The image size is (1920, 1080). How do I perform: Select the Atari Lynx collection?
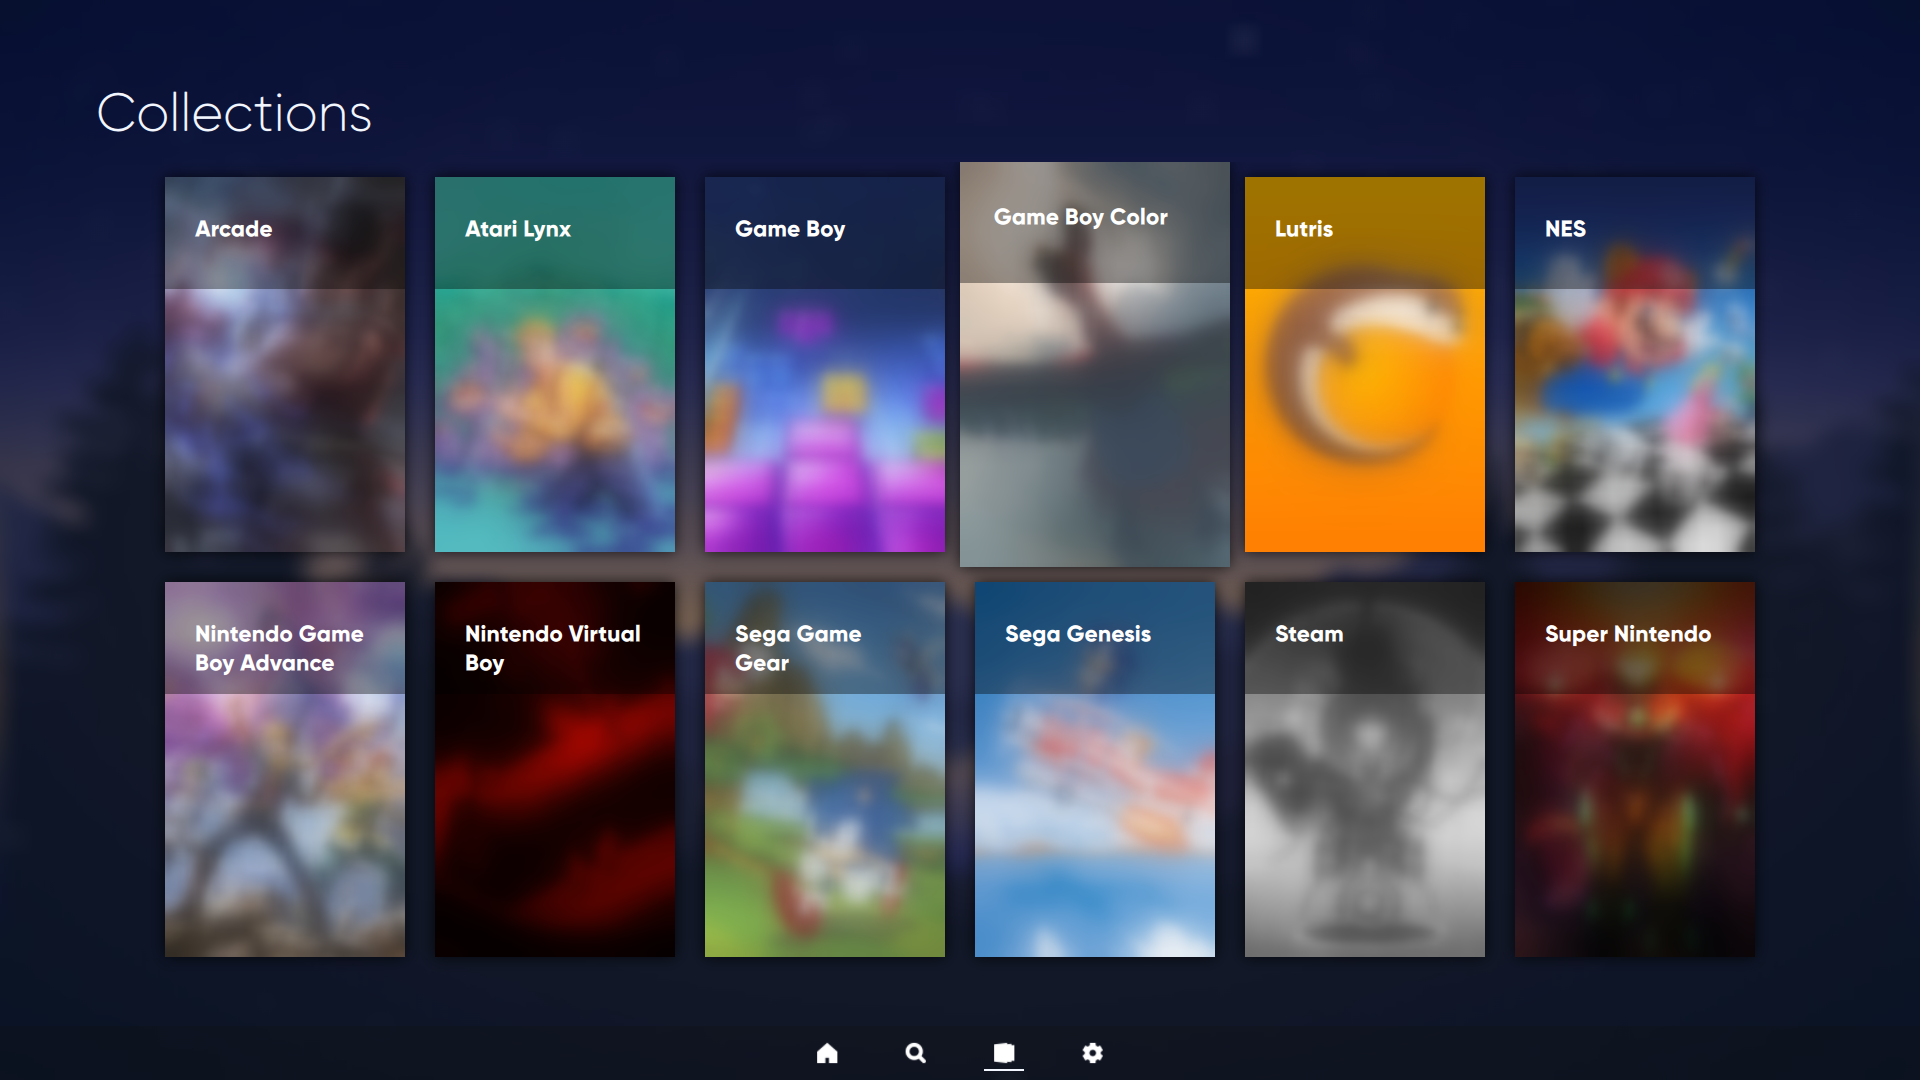(x=554, y=364)
